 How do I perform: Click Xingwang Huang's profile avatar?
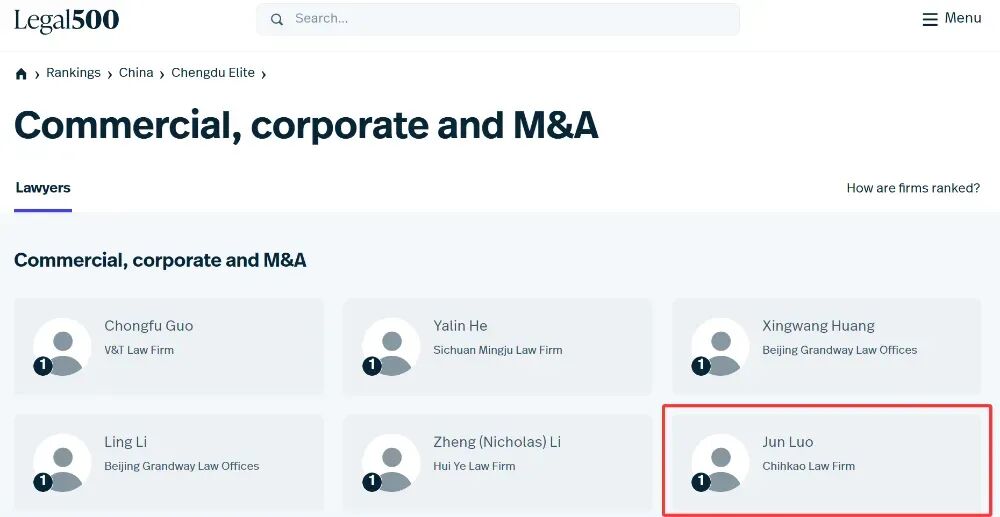(720, 347)
